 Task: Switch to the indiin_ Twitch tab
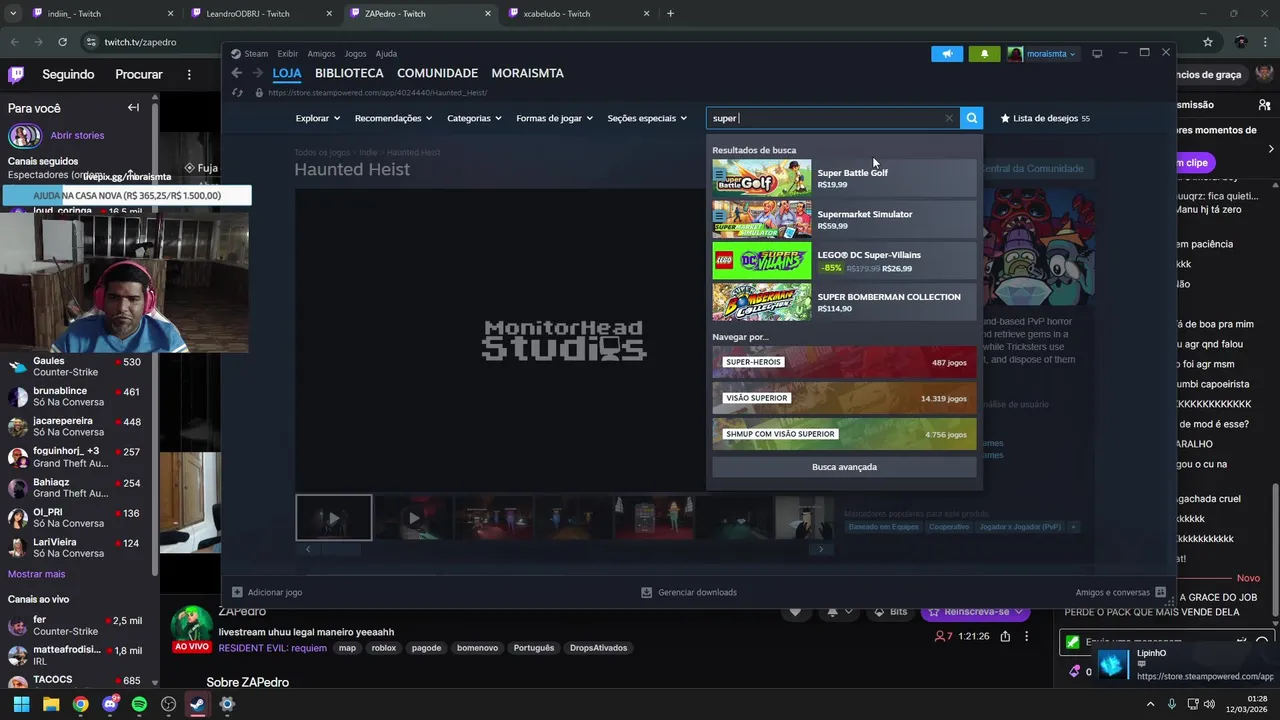click(100, 14)
